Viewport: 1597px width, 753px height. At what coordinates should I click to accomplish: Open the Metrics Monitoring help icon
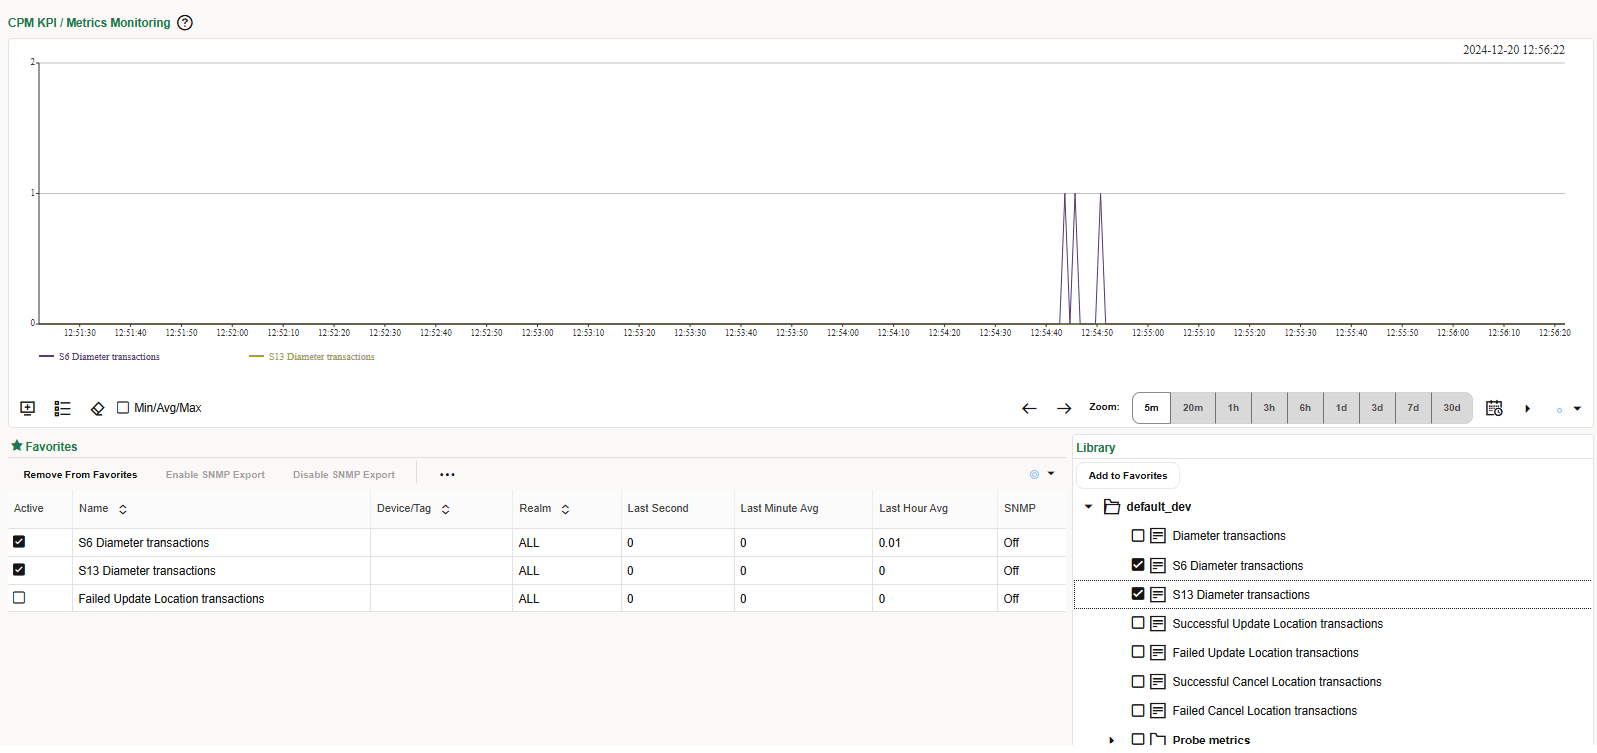click(x=185, y=23)
